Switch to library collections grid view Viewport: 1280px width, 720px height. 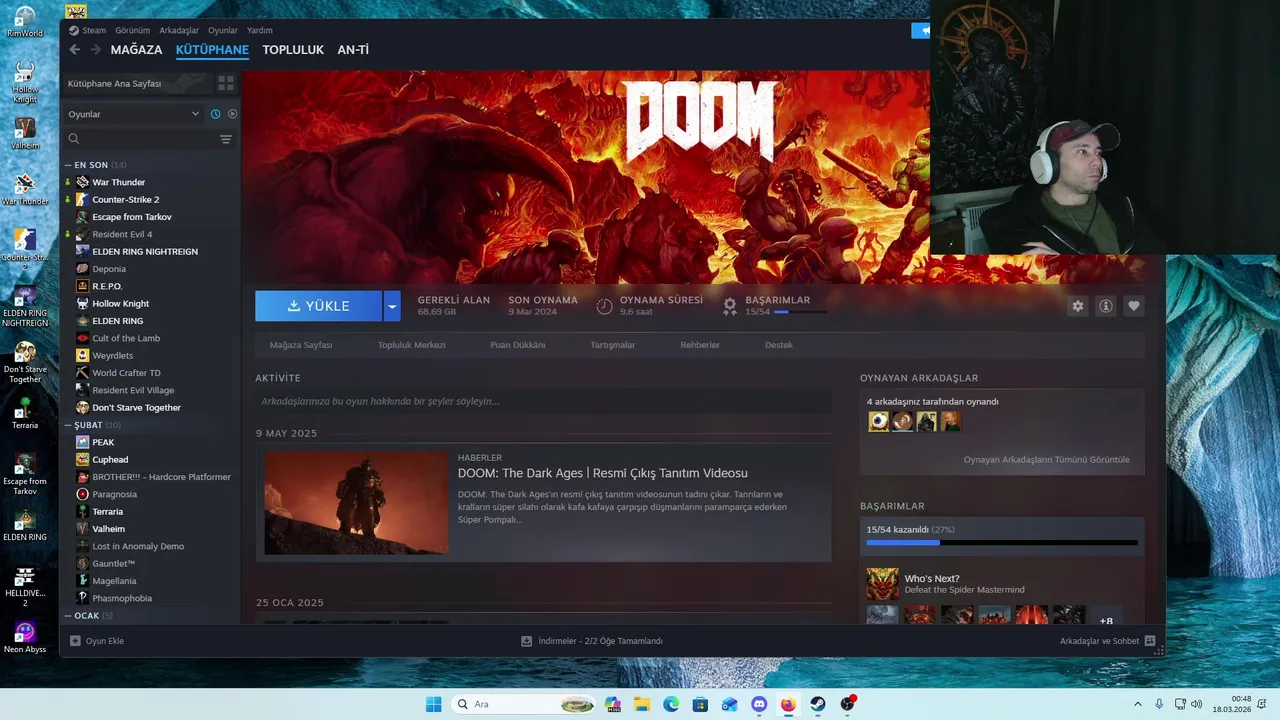pos(226,83)
